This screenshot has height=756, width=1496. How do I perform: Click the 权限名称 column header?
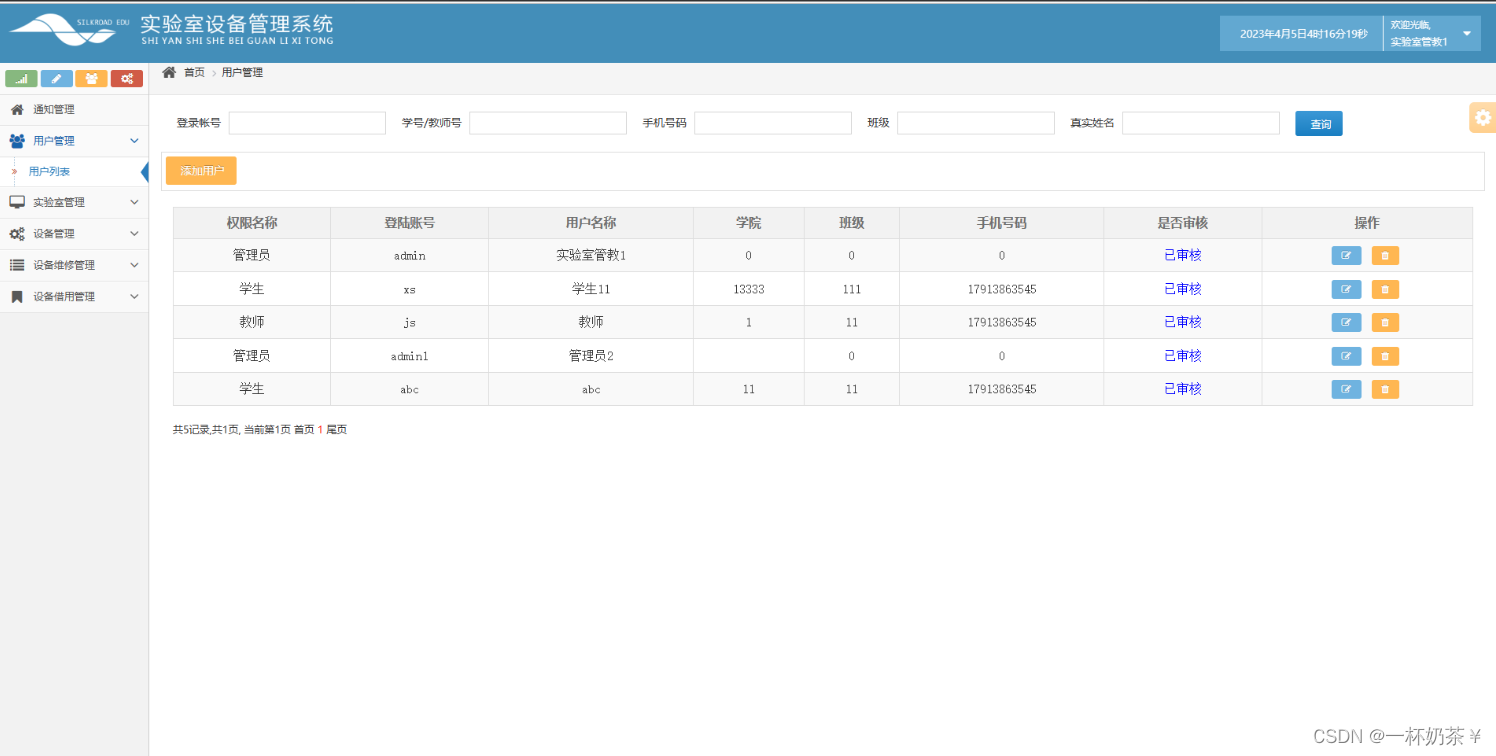coord(252,223)
